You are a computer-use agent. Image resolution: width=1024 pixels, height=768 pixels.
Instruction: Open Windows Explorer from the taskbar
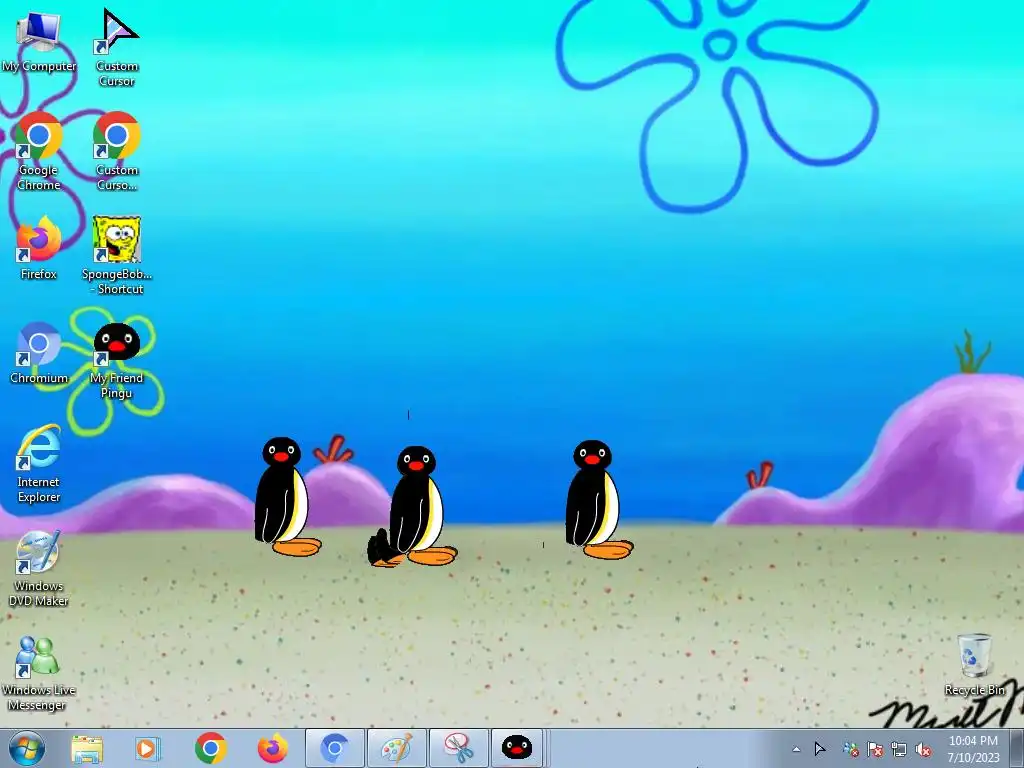click(x=86, y=748)
